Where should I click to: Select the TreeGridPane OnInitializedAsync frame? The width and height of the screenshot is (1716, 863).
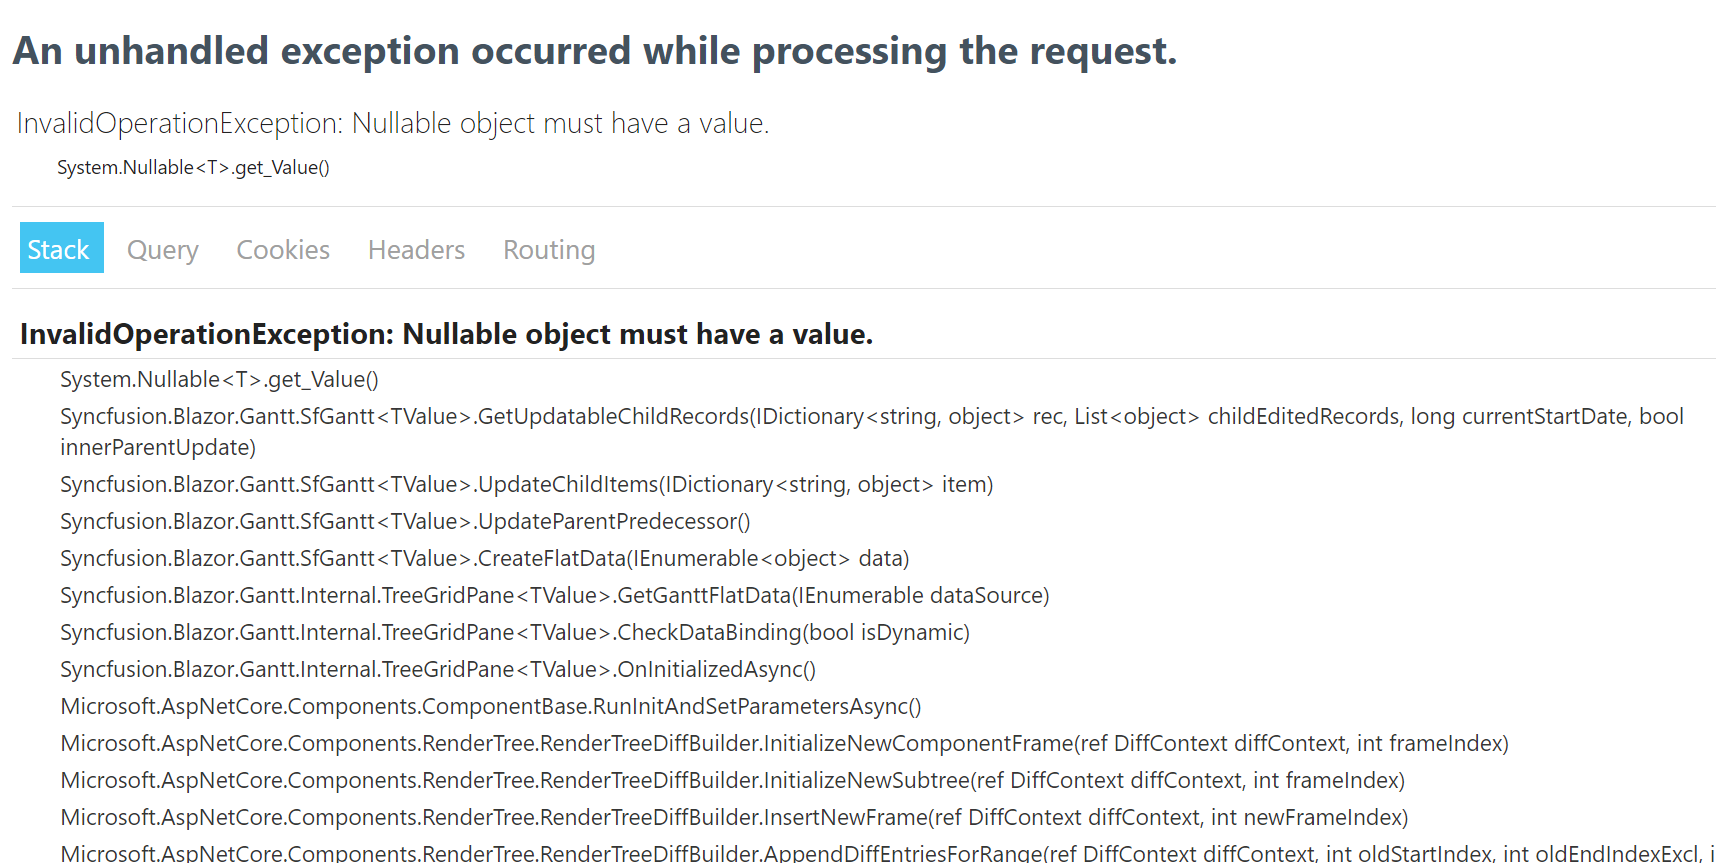click(438, 670)
